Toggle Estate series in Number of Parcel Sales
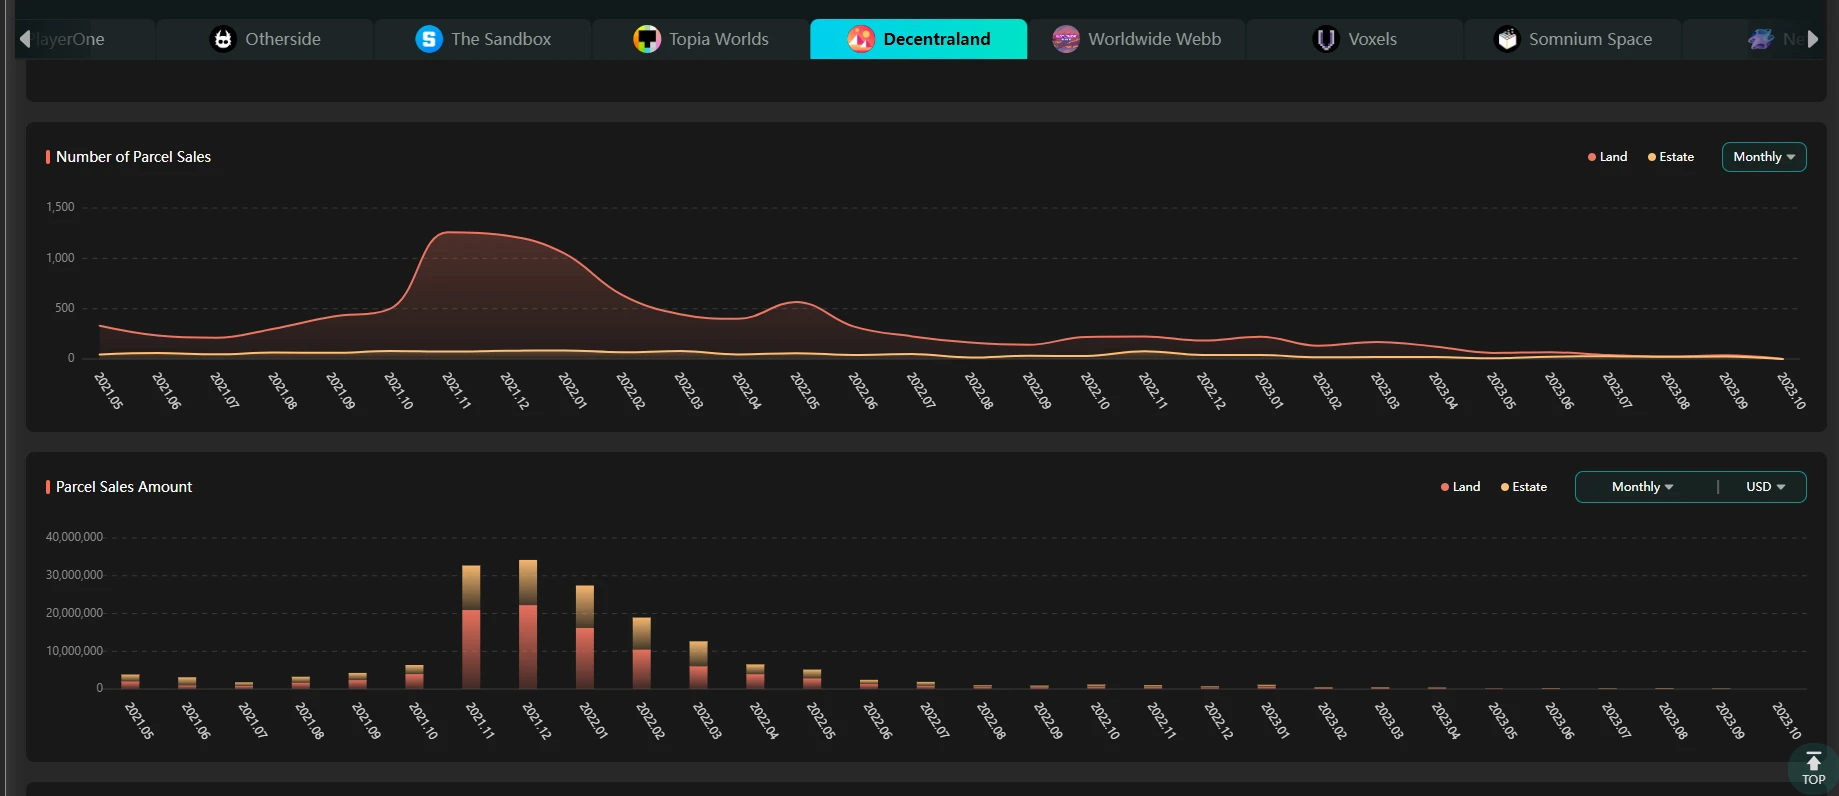This screenshot has width=1839, height=796. coord(1671,157)
